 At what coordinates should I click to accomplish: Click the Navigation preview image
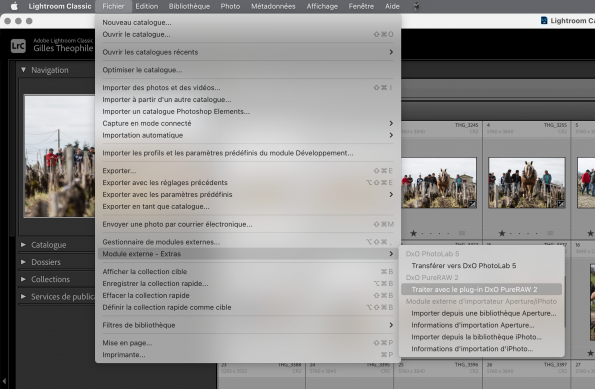(x=60, y=156)
